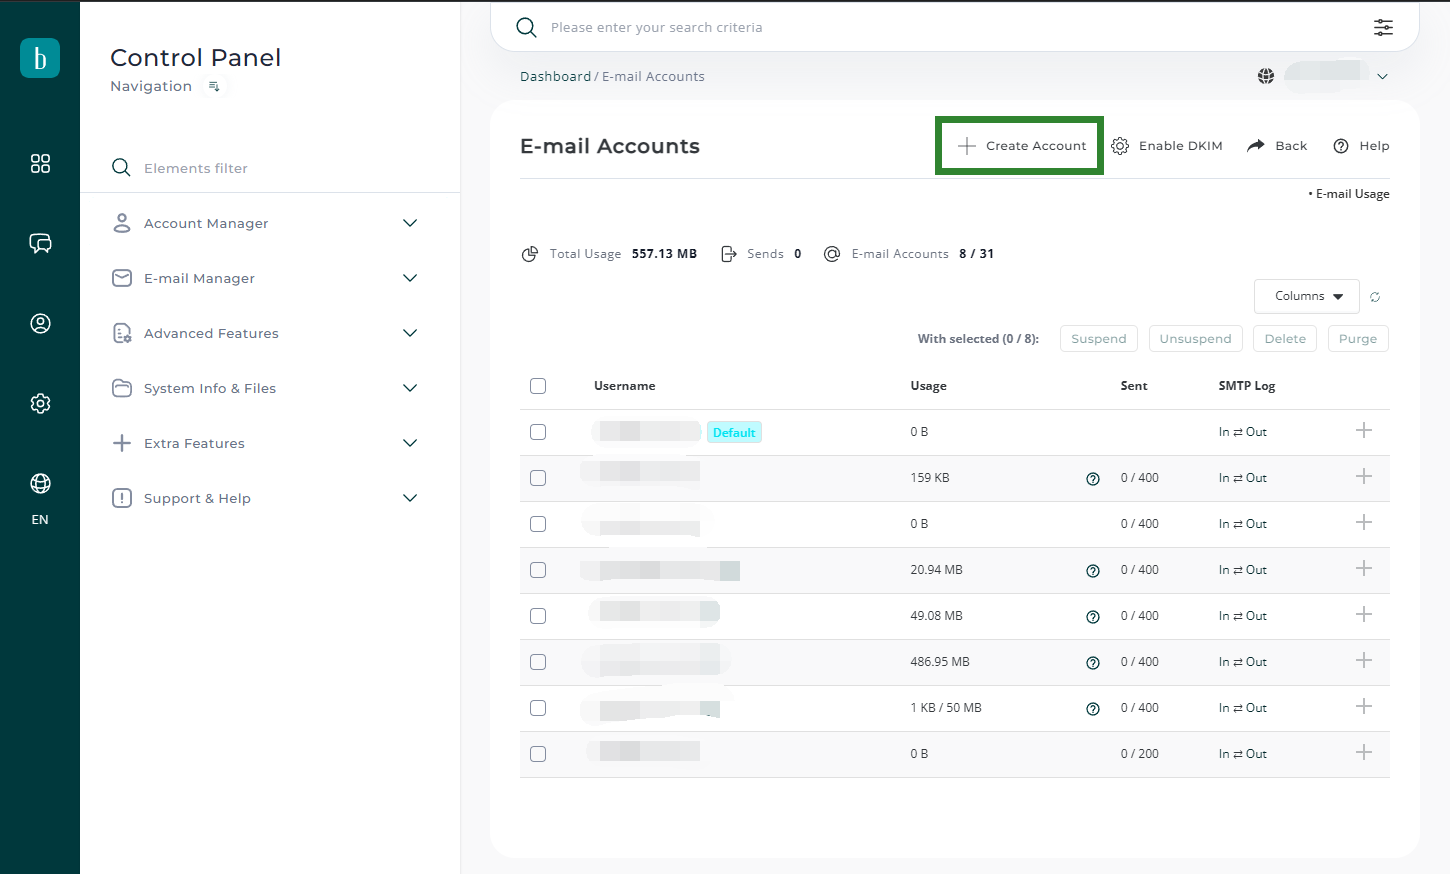
Task: Click the Create Account button
Action: (1020, 146)
